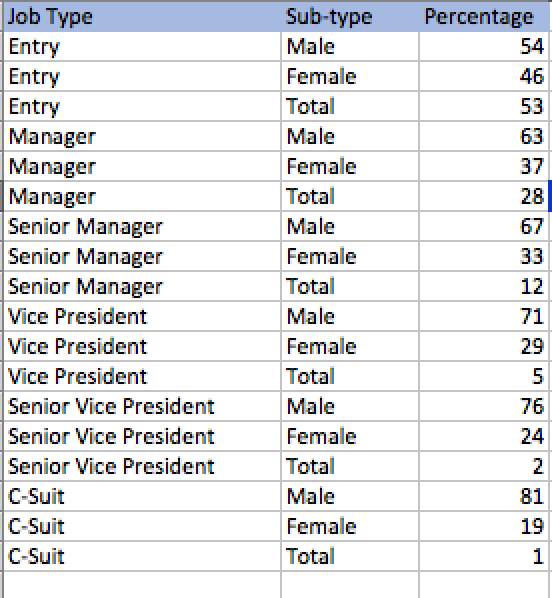
Task: Select the Sub-type header cell
Action: [350, 17]
